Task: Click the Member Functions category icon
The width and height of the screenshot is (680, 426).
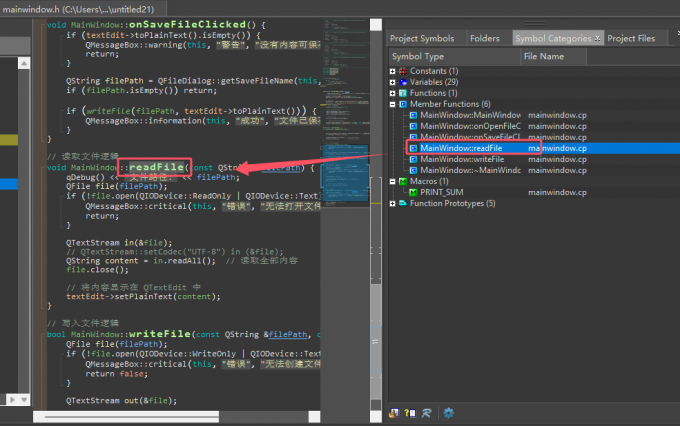Action: (403, 104)
